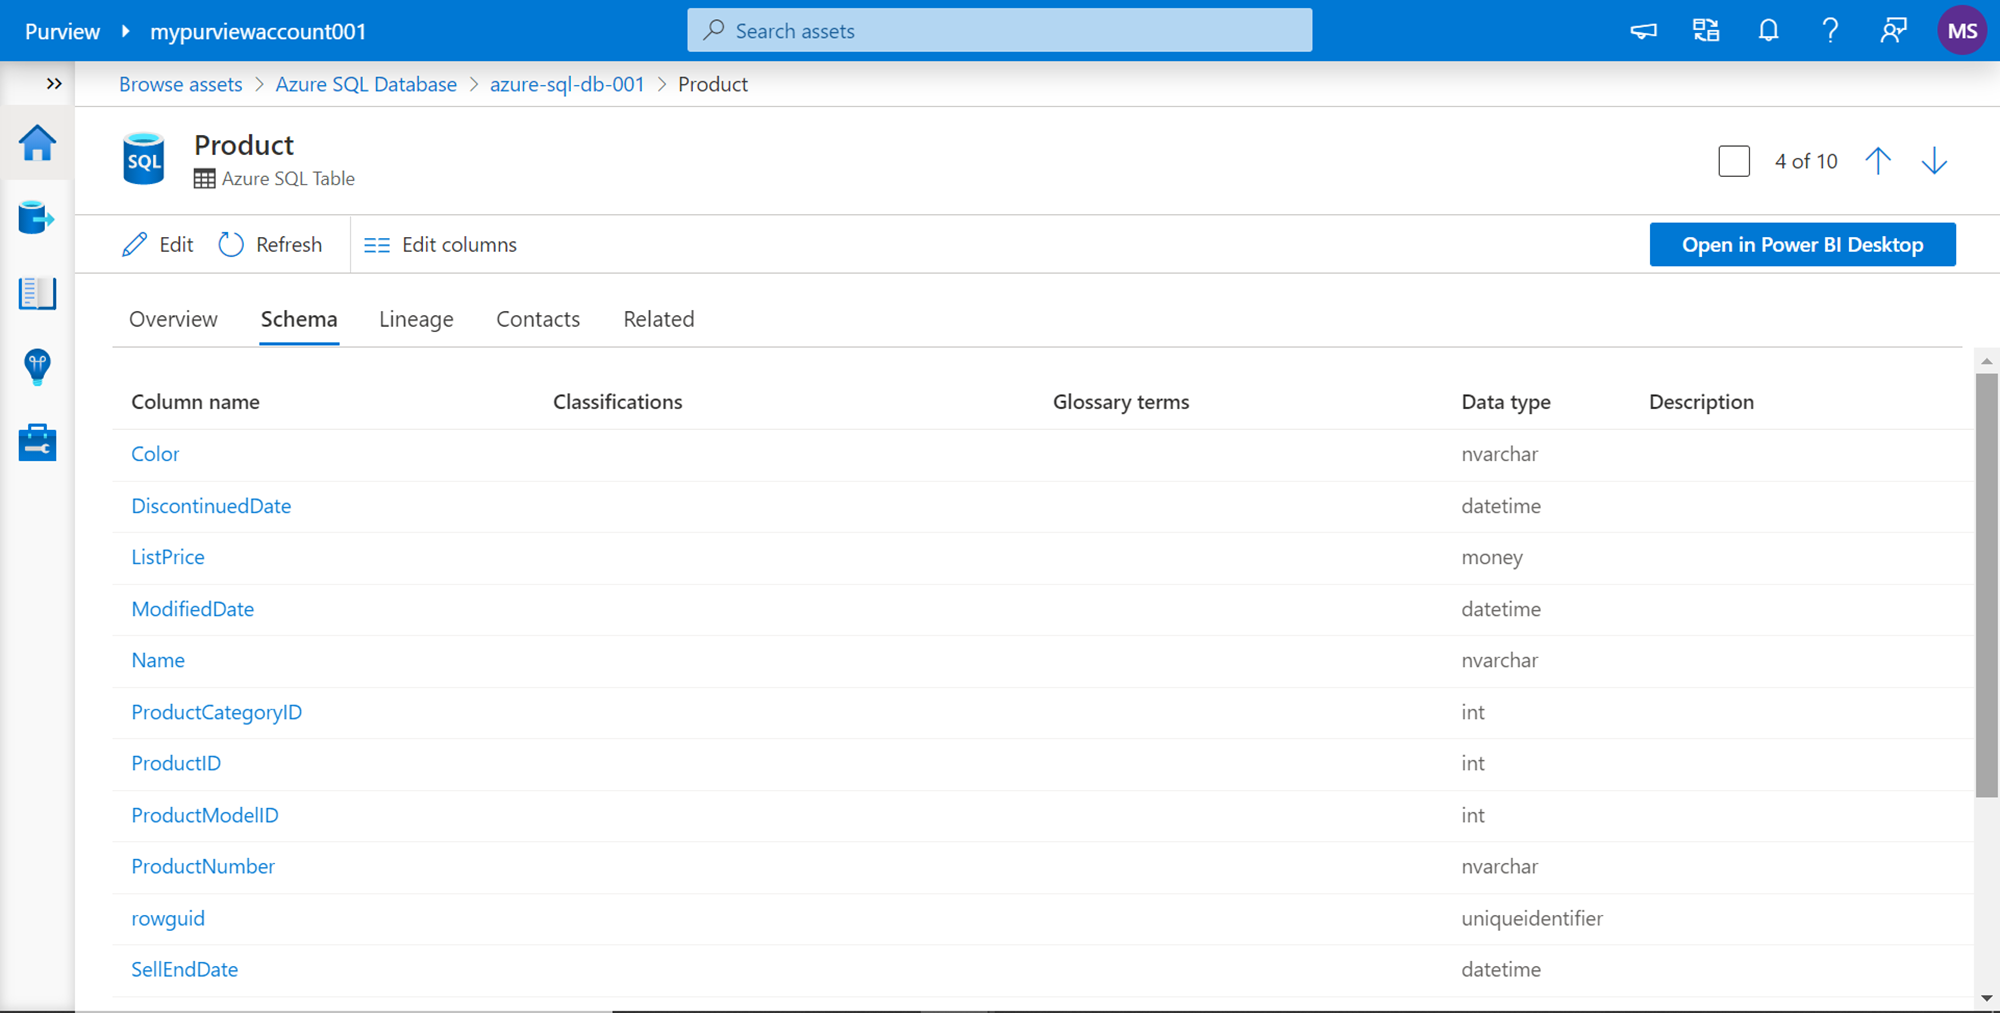Go to previous asset with up arrow
The width and height of the screenshot is (2000, 1013).
1878,161
